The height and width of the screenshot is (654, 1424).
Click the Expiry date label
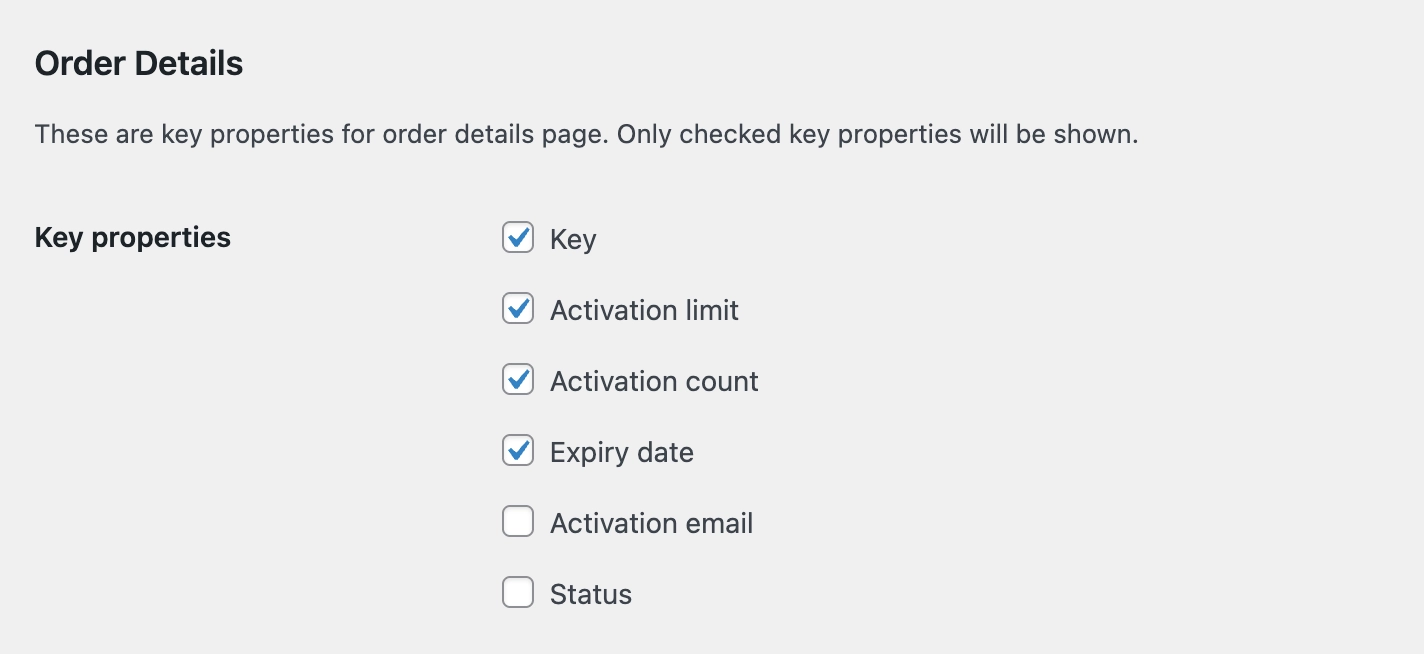pyautogui.click(x=621, y=452)
